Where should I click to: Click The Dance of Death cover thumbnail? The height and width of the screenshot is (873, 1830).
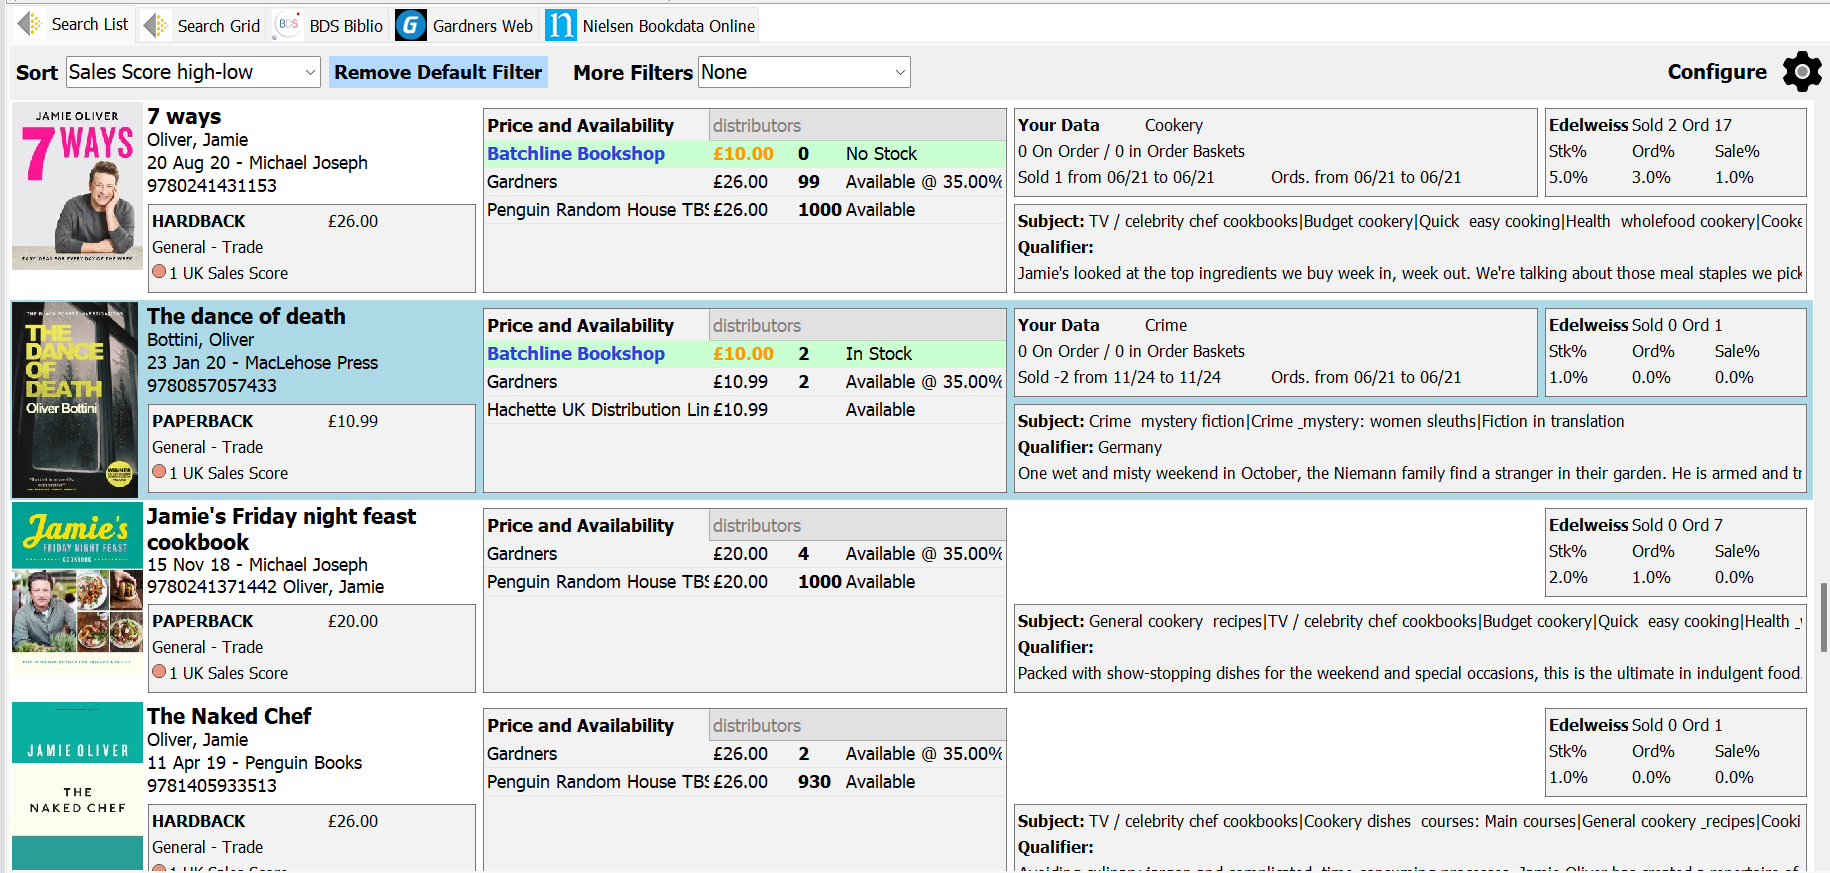coord(75,400)
